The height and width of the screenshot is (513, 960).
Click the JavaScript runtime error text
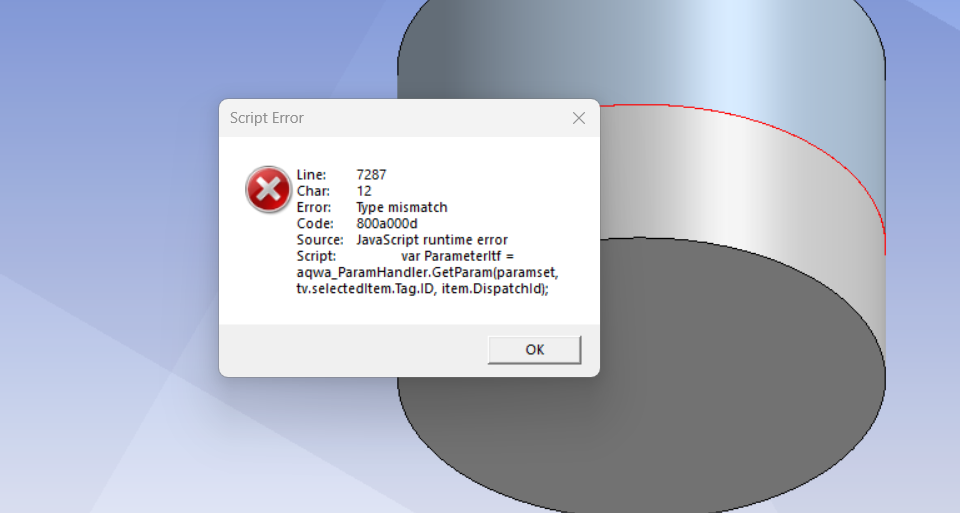pos(432,240)
